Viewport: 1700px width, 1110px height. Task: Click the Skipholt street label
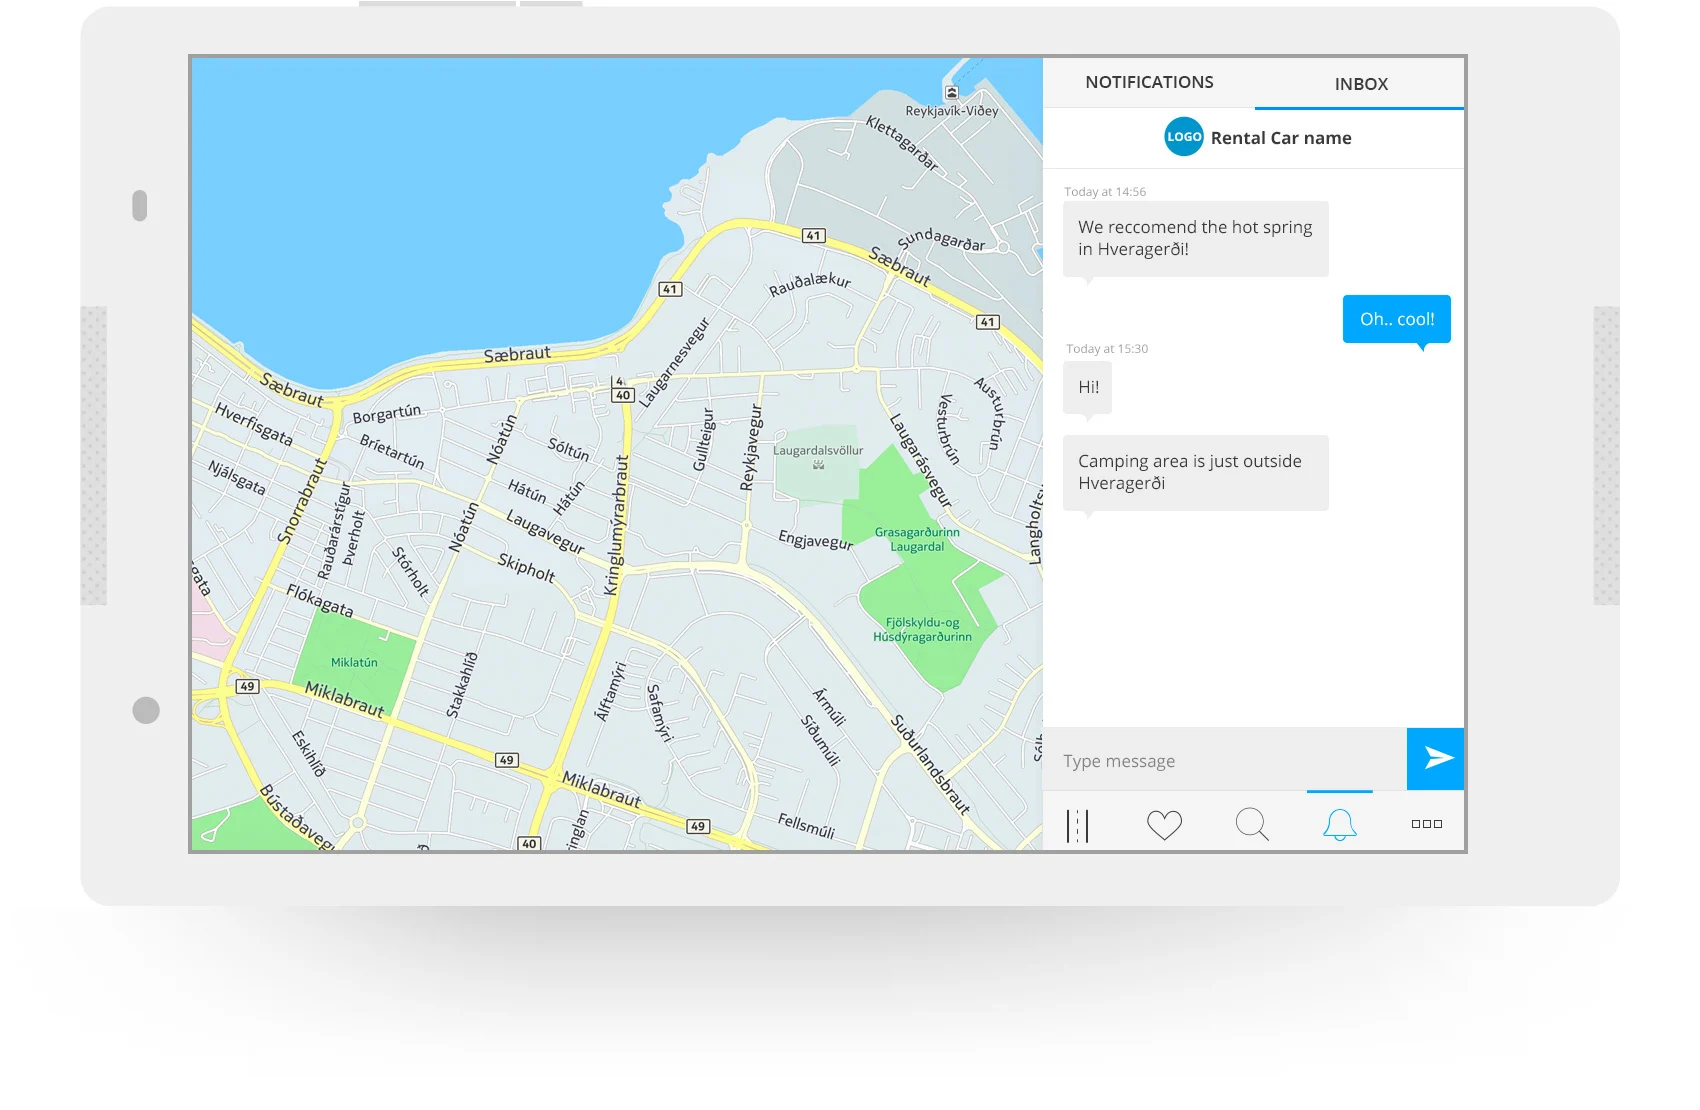(526, 567)
